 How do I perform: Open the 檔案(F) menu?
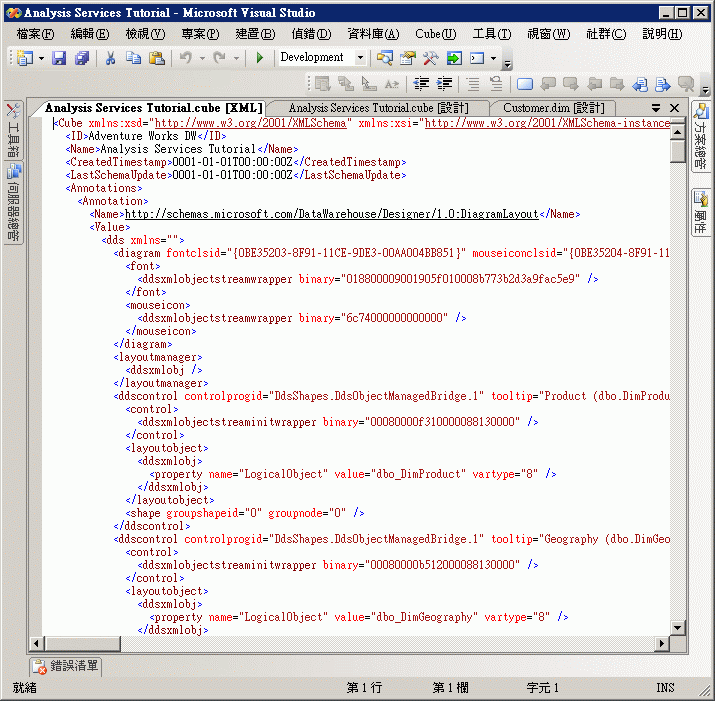(x=35, y=34)
